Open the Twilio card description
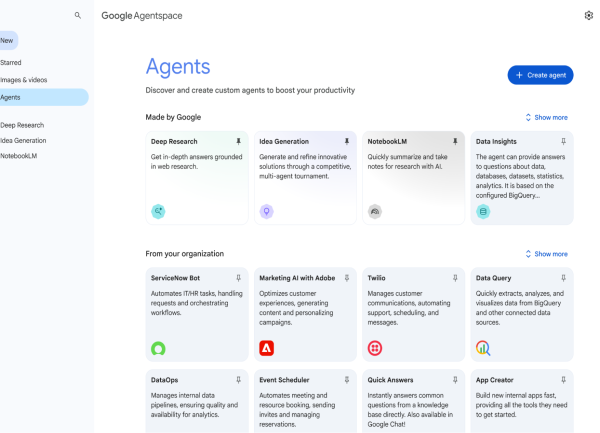600x433 pixels. pos(409,308)
